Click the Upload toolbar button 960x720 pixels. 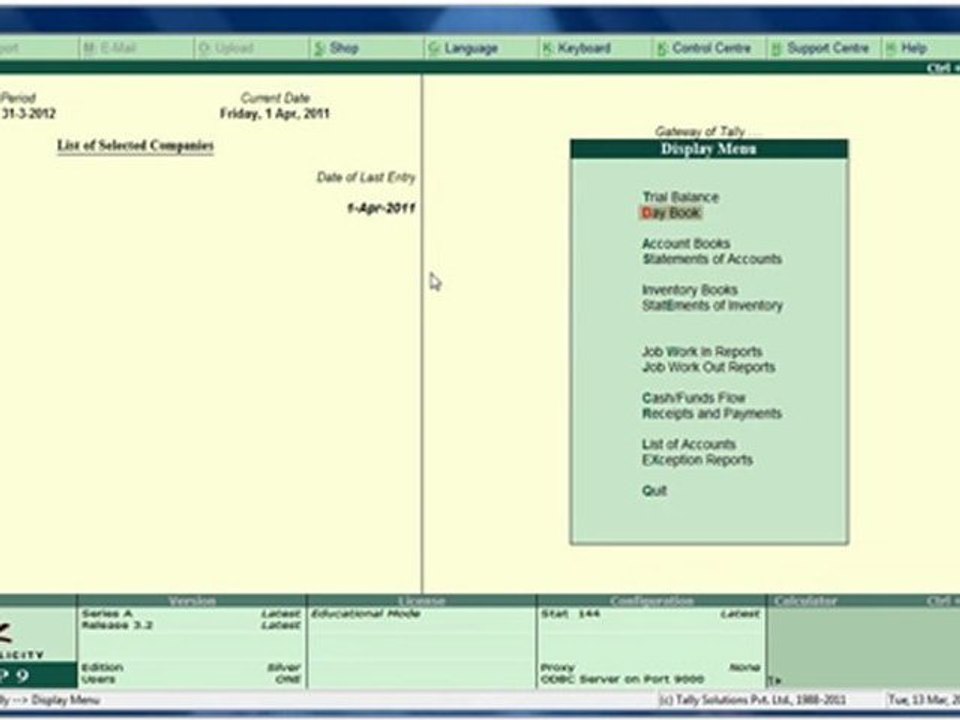pyautogui.click(x=227, y=48)
